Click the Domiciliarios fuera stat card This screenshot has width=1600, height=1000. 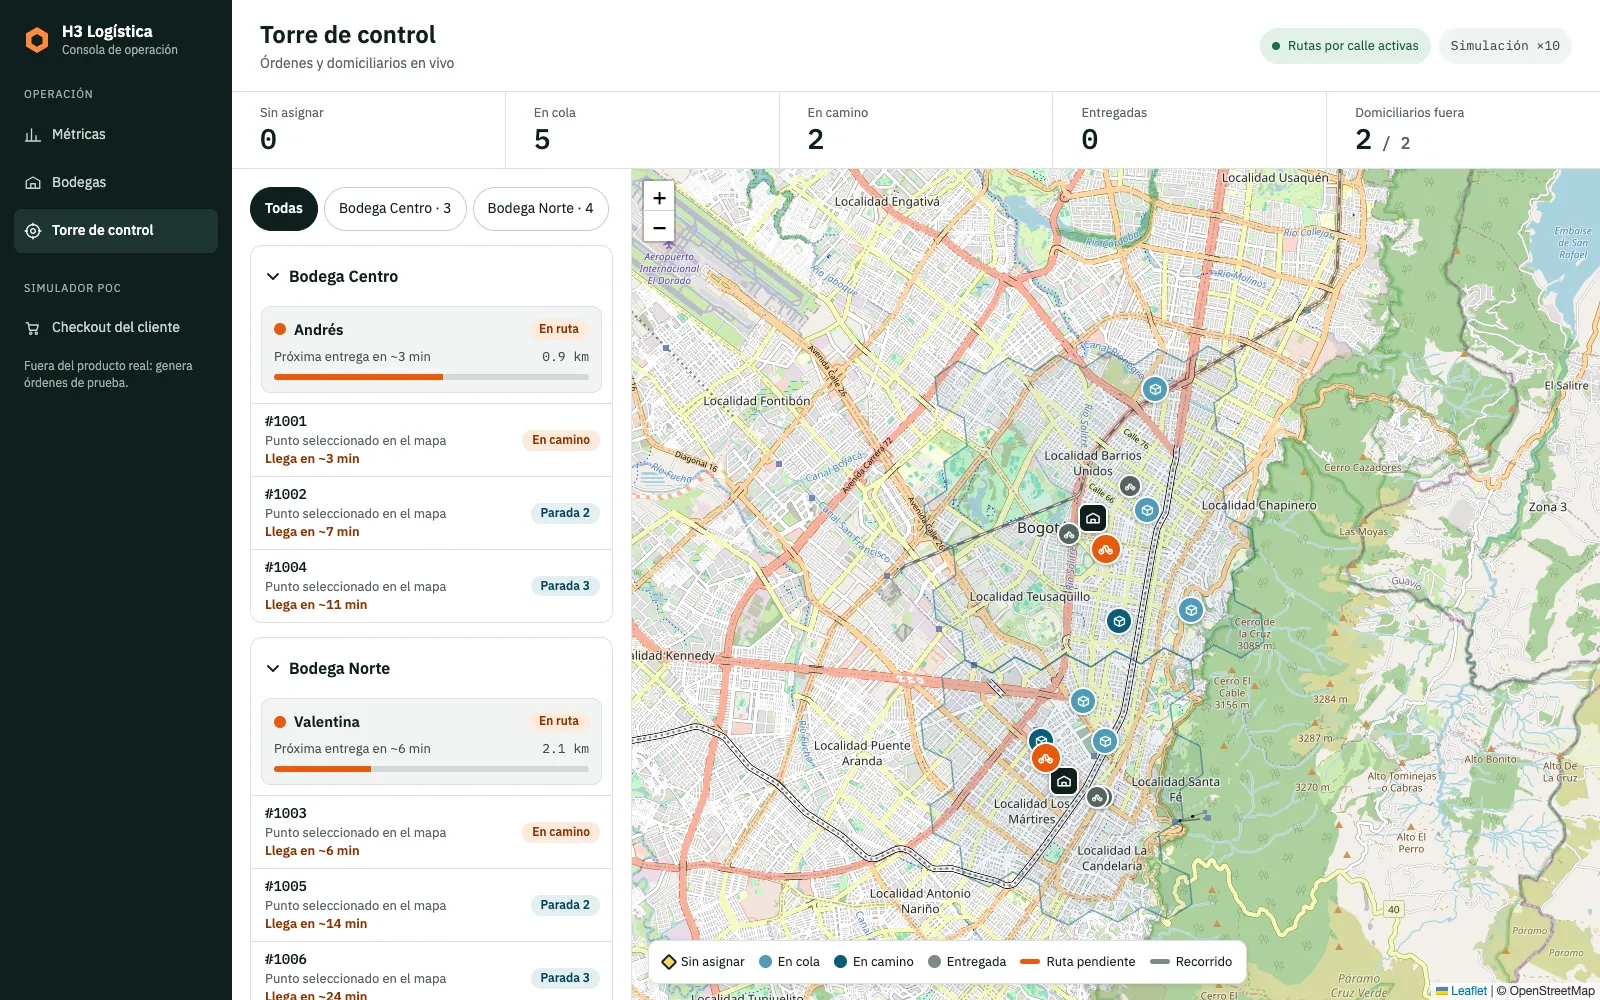point(1463,130)
